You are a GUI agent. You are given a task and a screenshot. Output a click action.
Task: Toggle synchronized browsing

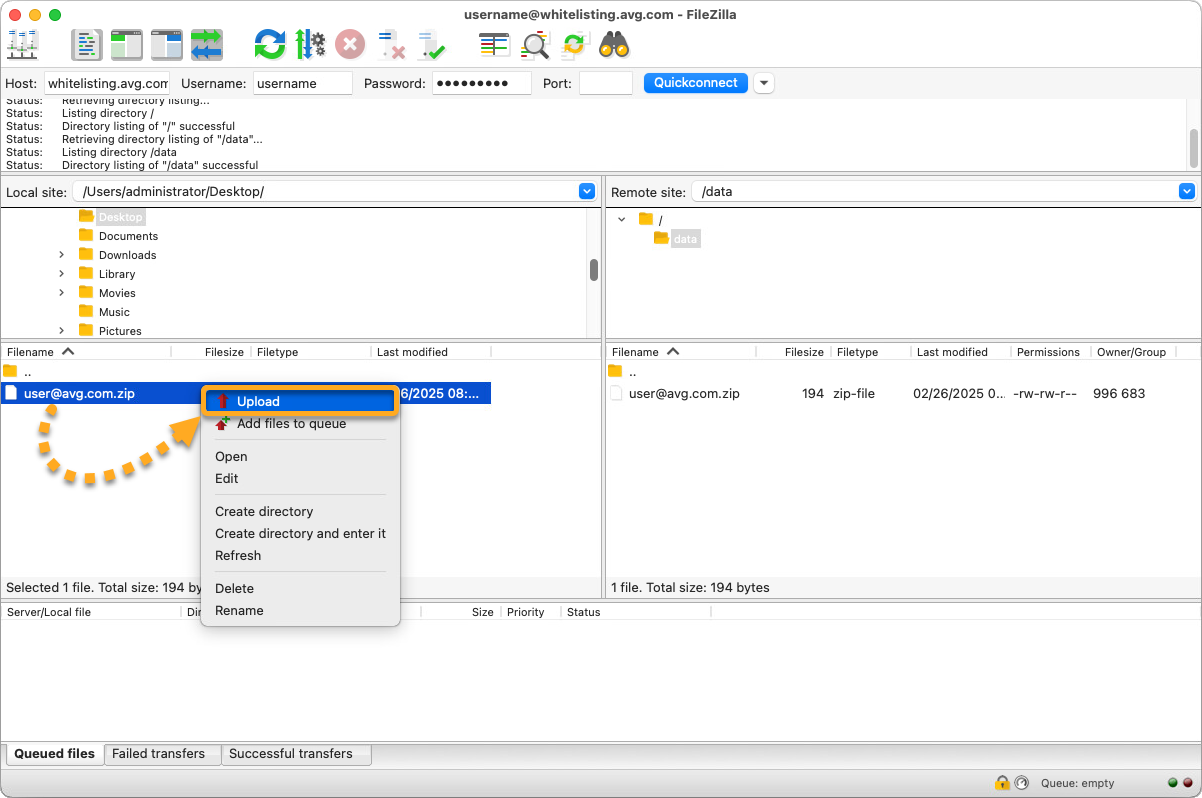point(574,45)
